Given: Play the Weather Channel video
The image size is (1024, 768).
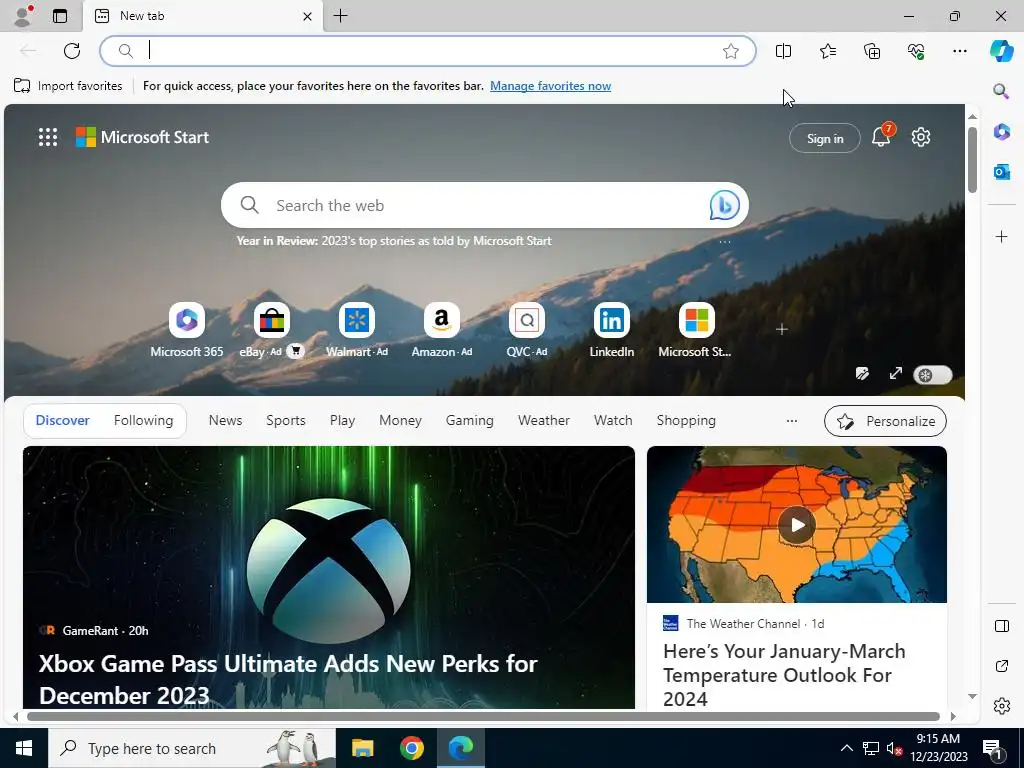Looking at the screenshot, I should [x=797, y=524].
